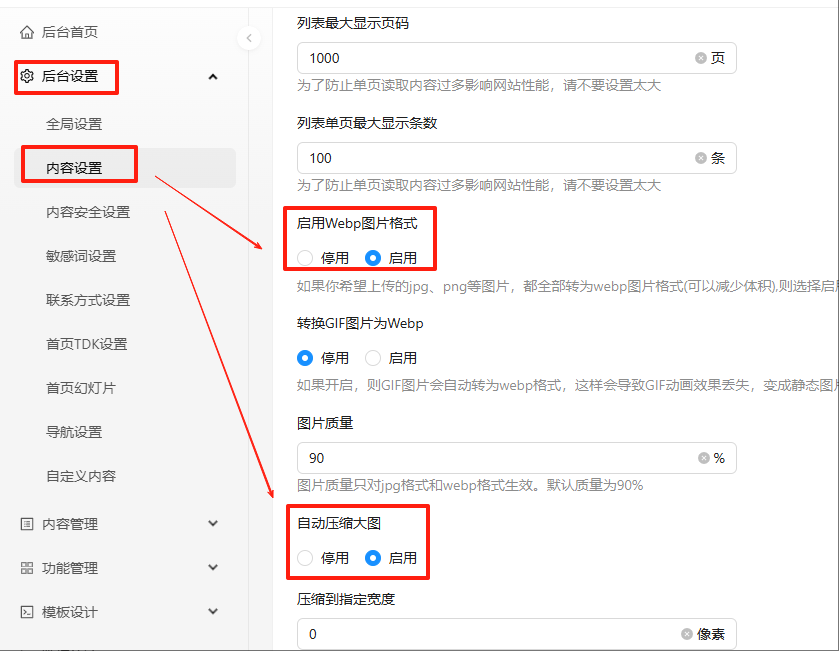Click the list icon beside 内容管理
The image size is (839, 651).
[27, 524]
